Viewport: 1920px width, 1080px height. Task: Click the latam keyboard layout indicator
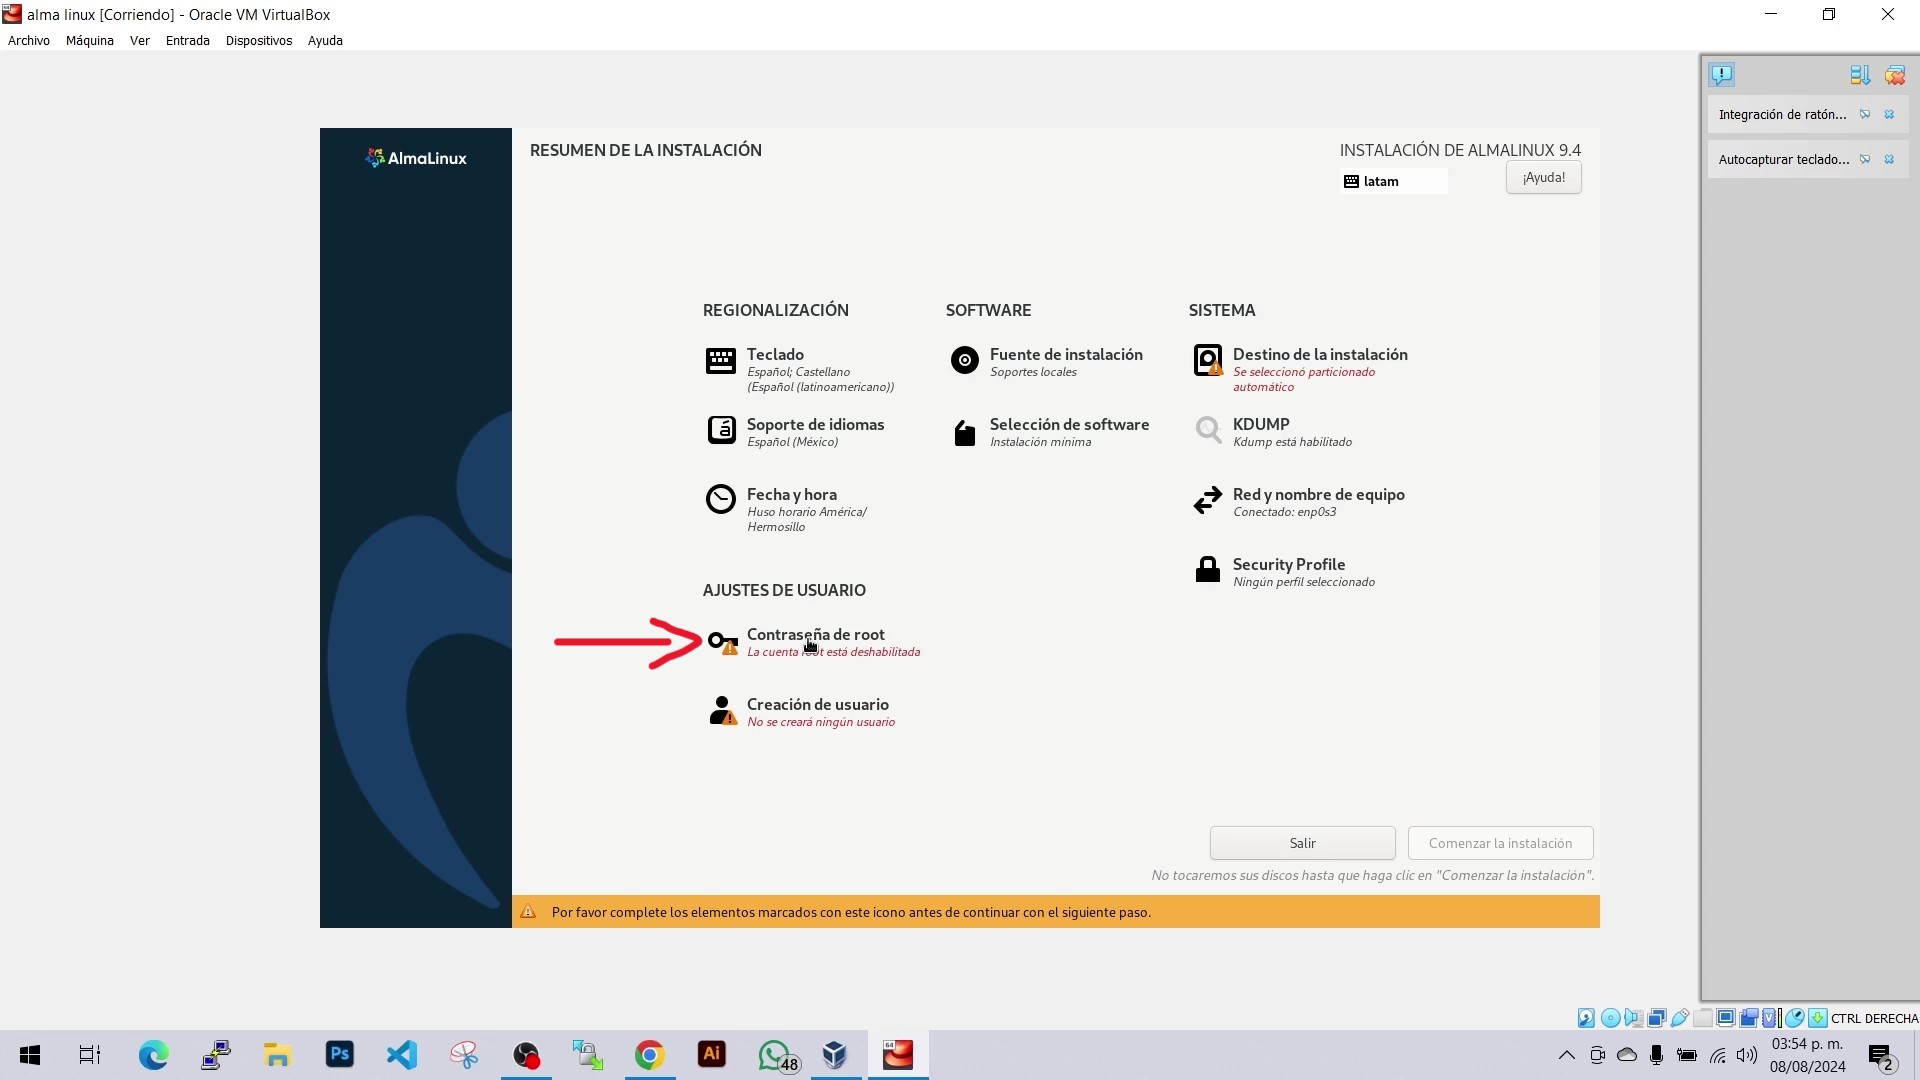tap(1394, 181)
